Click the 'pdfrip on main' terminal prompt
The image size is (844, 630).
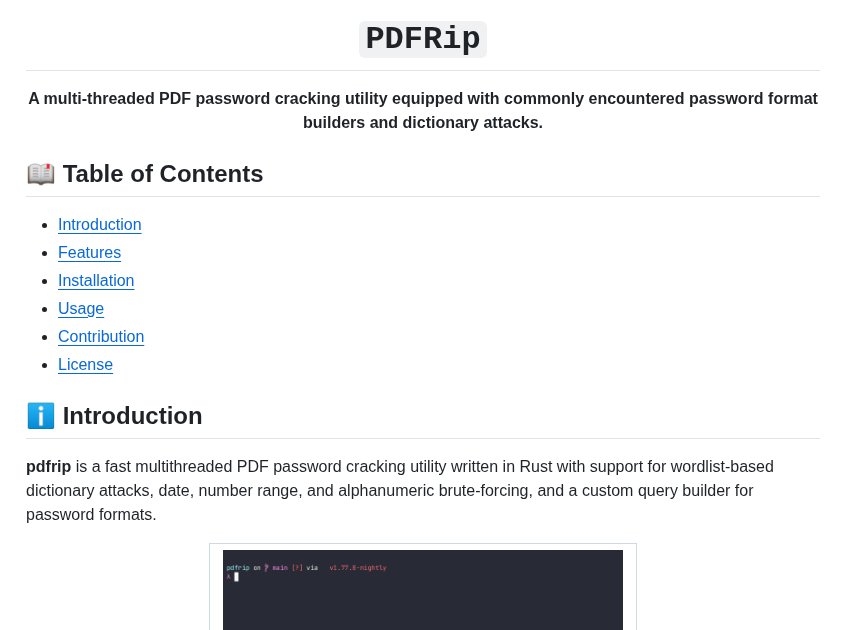[257, 568]
